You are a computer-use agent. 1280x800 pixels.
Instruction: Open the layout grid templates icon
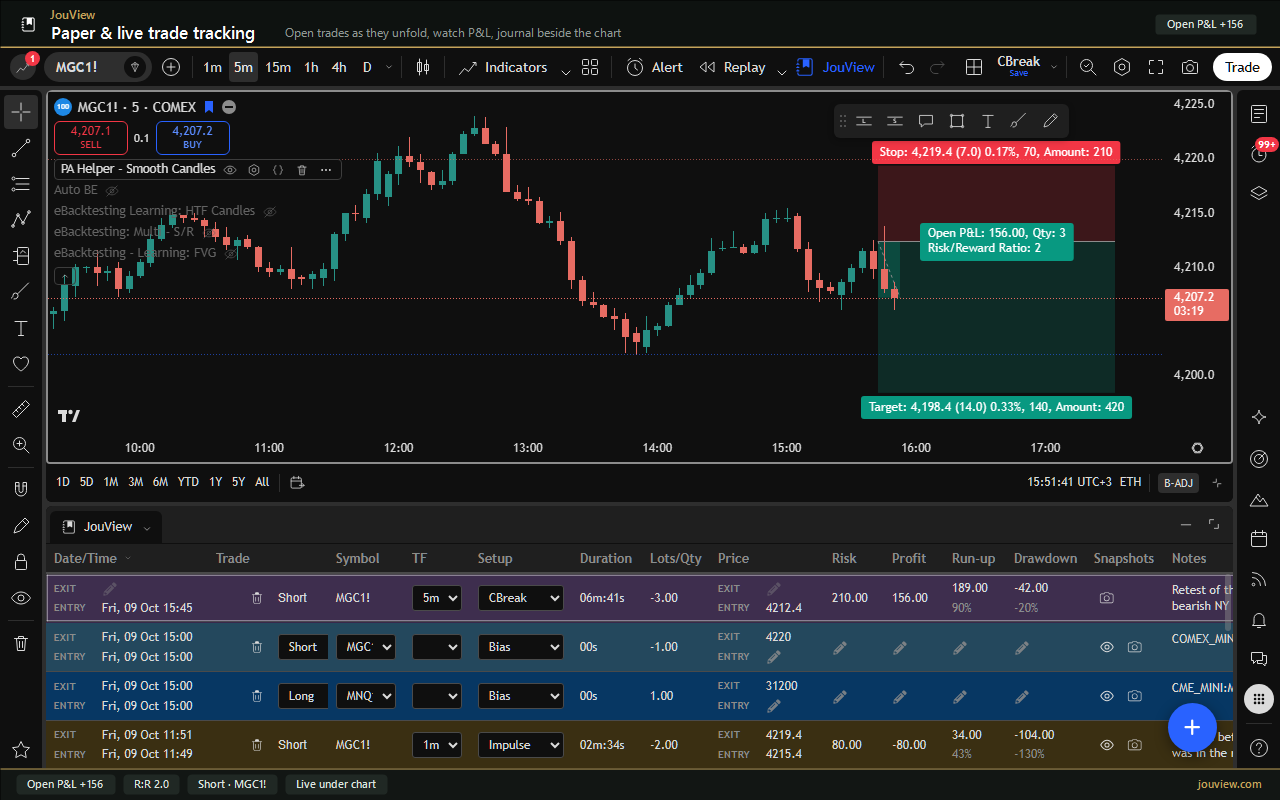click(x=590, y=67)
